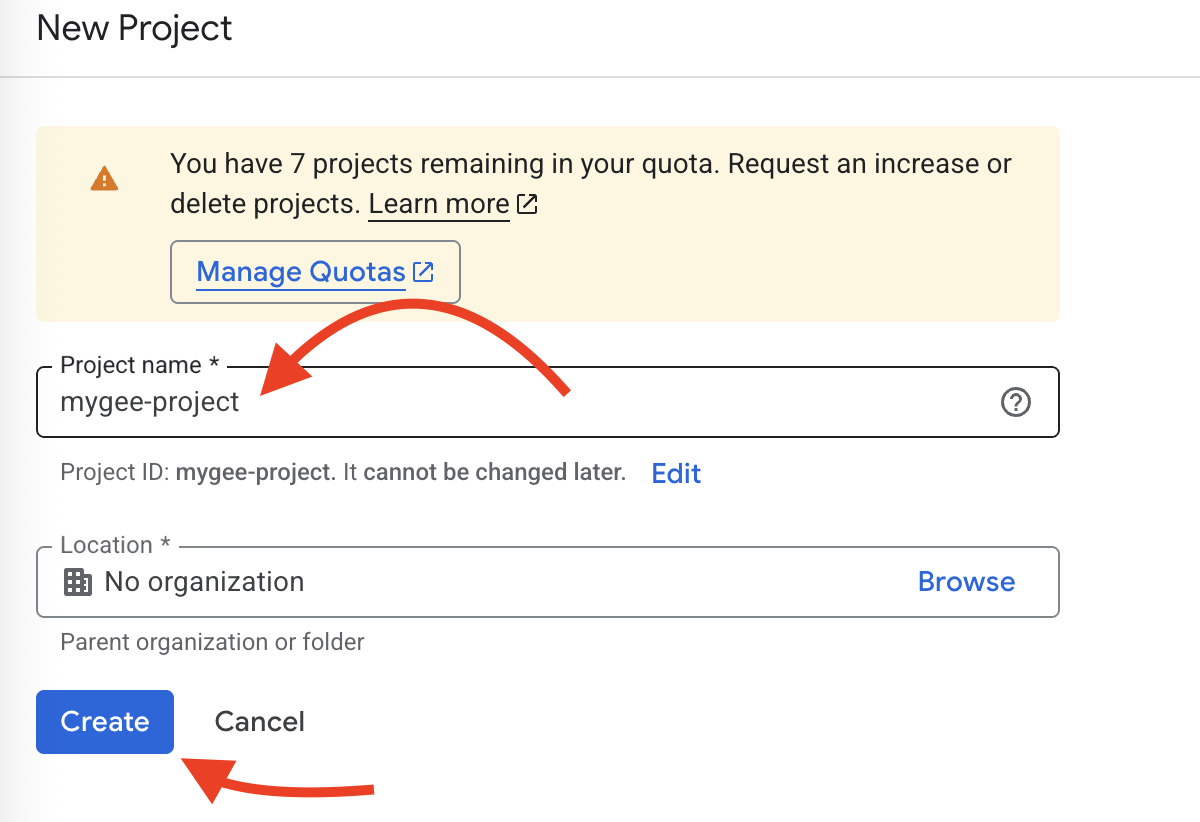
Task: Browse for a parent organization
Action: [966, 582]
